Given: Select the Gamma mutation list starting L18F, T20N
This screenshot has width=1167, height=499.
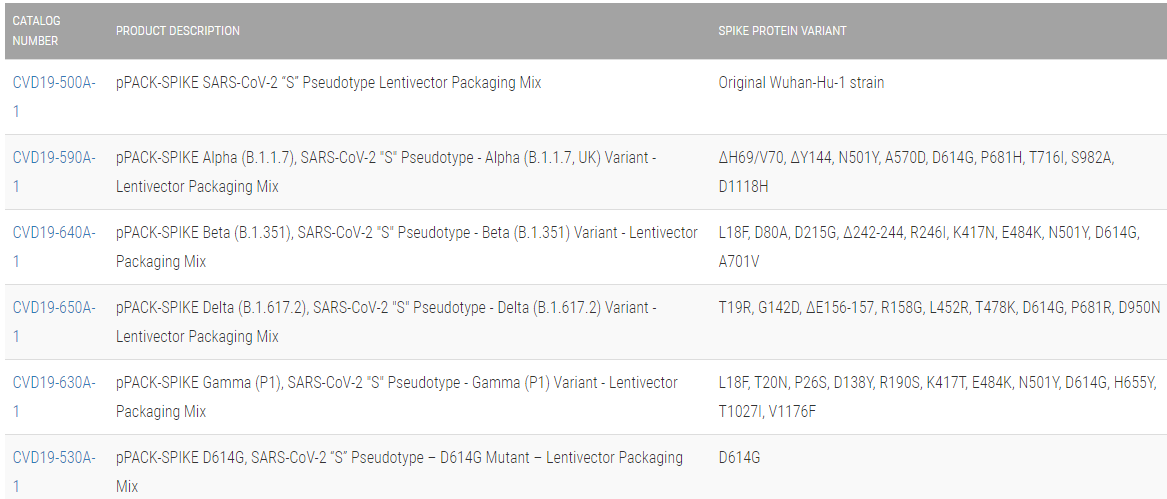Looking at the screenshot, I should tap(936, 397).
